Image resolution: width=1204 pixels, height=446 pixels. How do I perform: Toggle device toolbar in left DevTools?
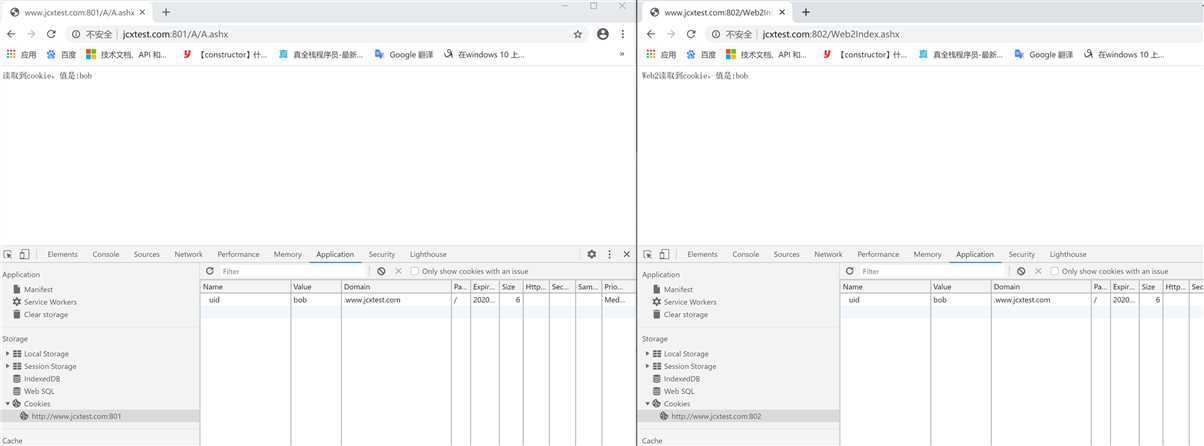click(24, 254)
